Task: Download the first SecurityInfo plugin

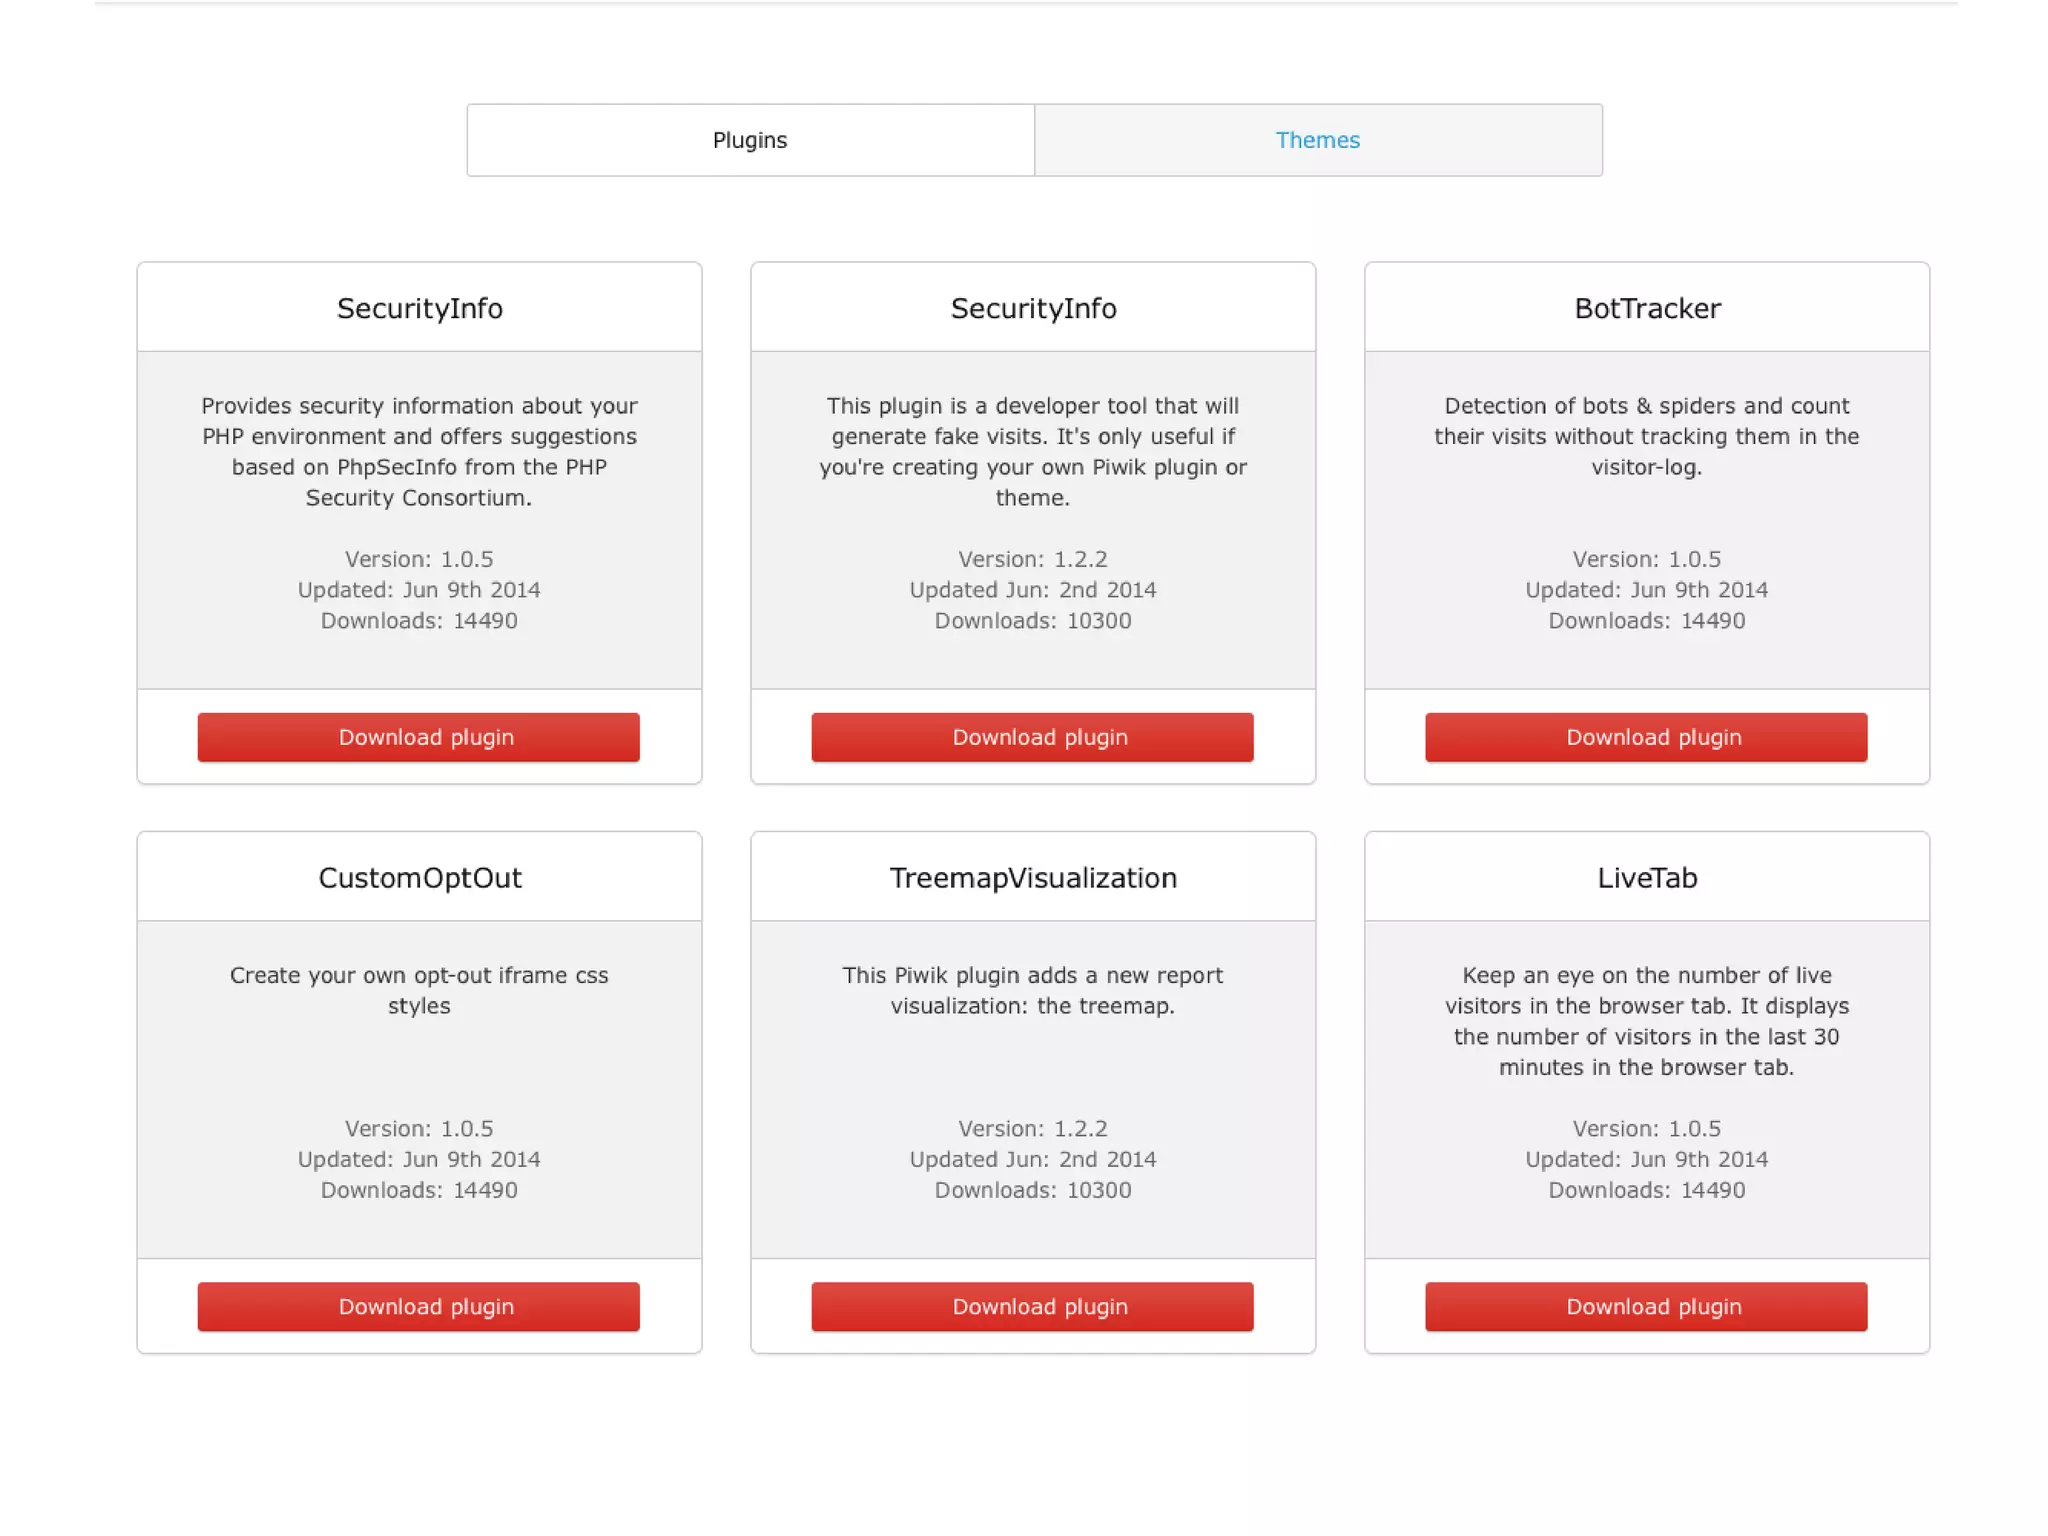Action: [418, 737]
